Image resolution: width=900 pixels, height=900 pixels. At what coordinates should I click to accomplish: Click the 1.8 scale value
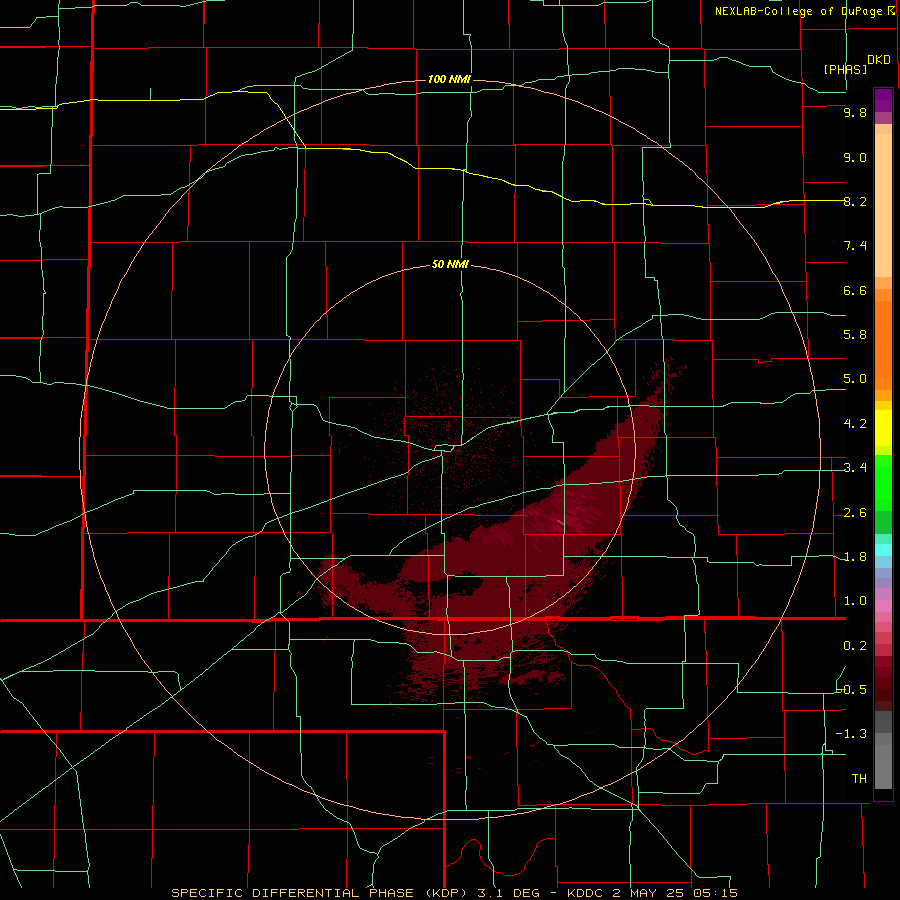(855, 557)
